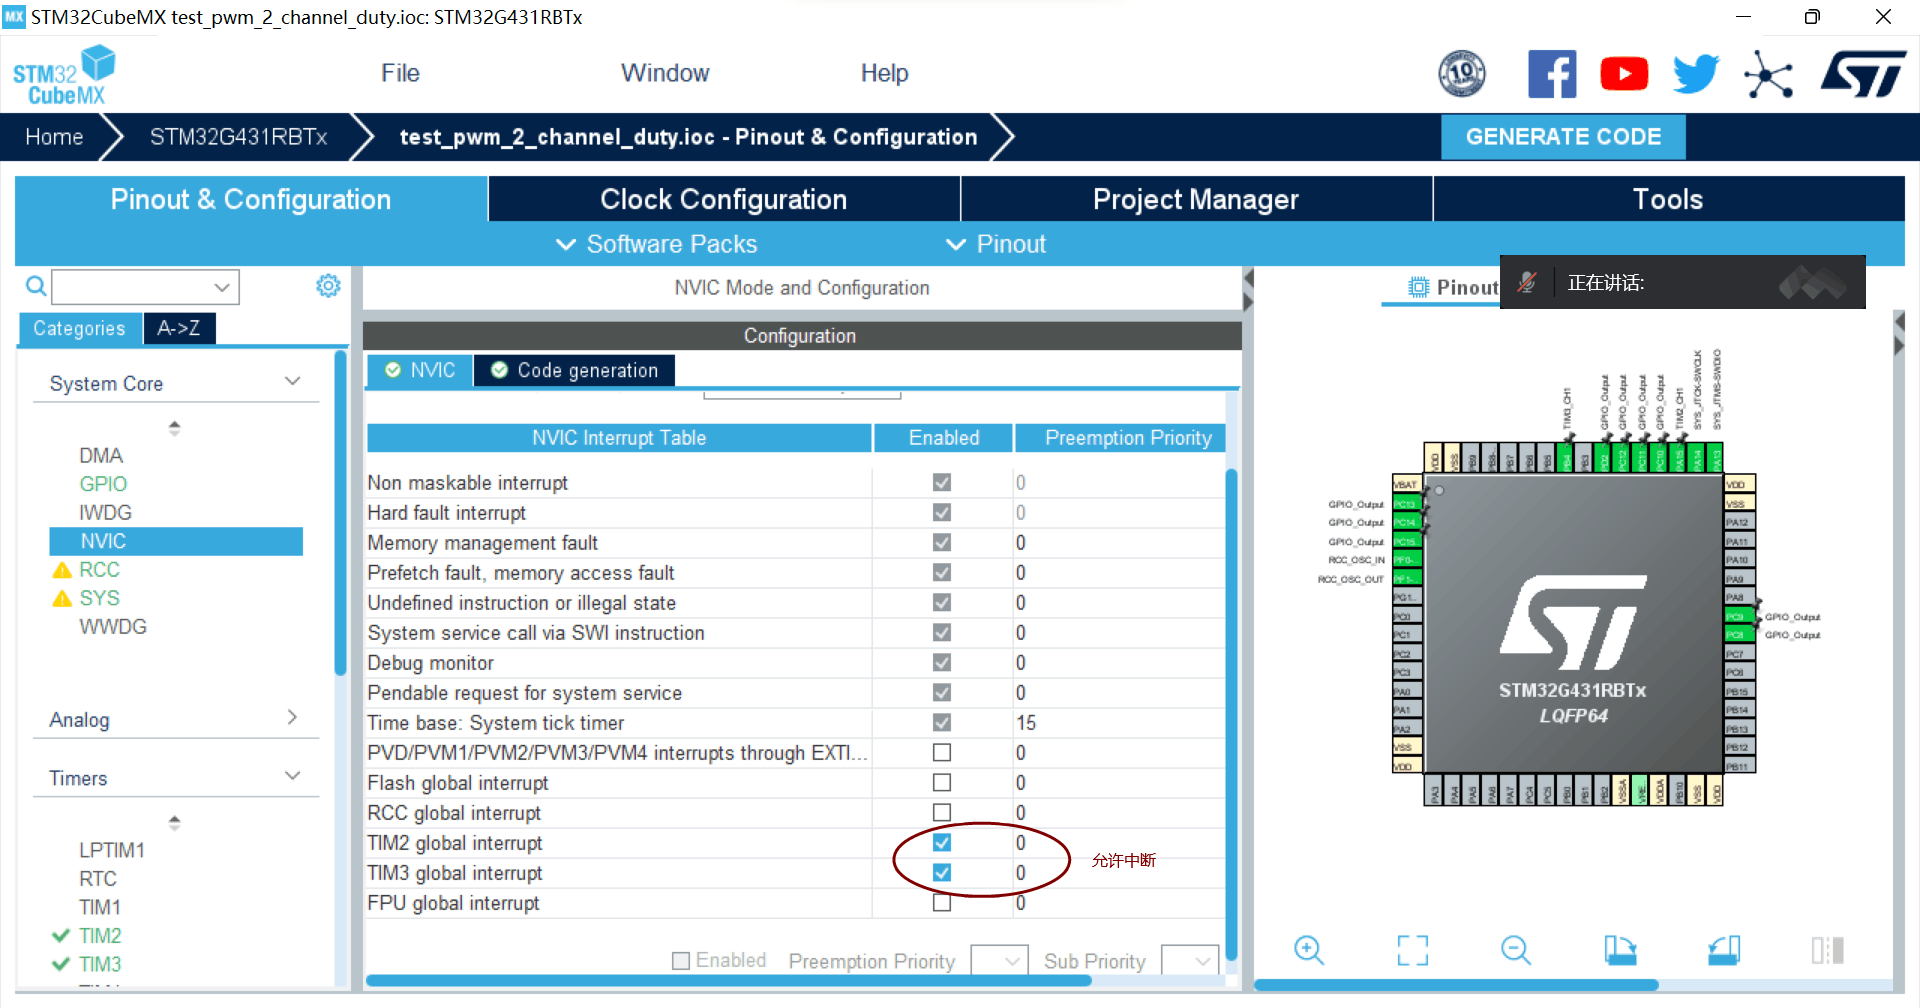Rotate the chip view counterclockwise icon

(x=1724, y=950)
